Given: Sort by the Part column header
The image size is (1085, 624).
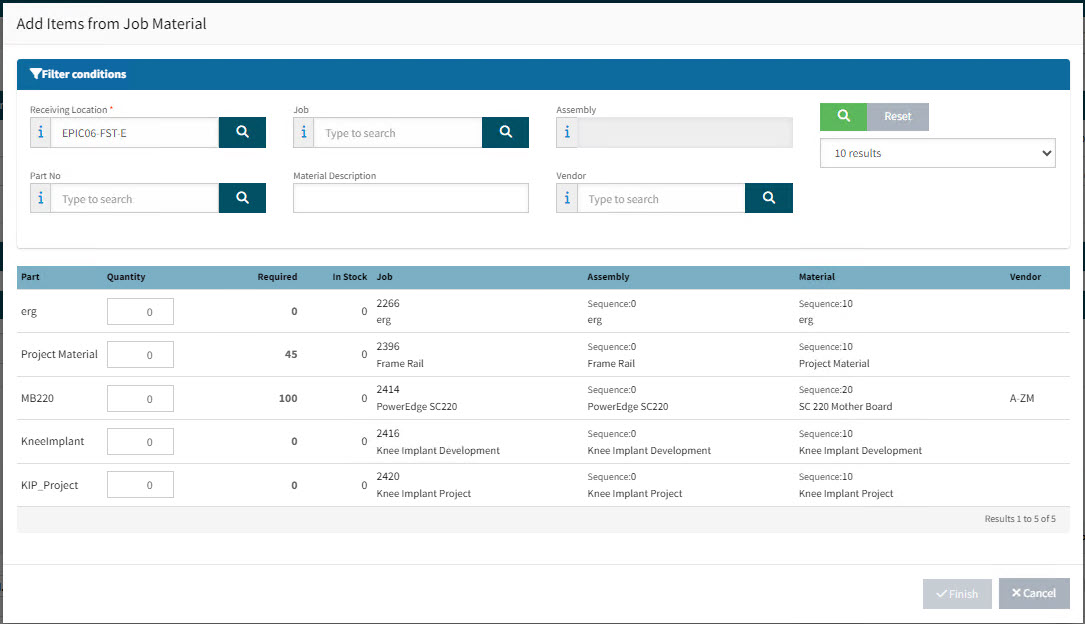Looking at the screenshot, I should 30,277.
